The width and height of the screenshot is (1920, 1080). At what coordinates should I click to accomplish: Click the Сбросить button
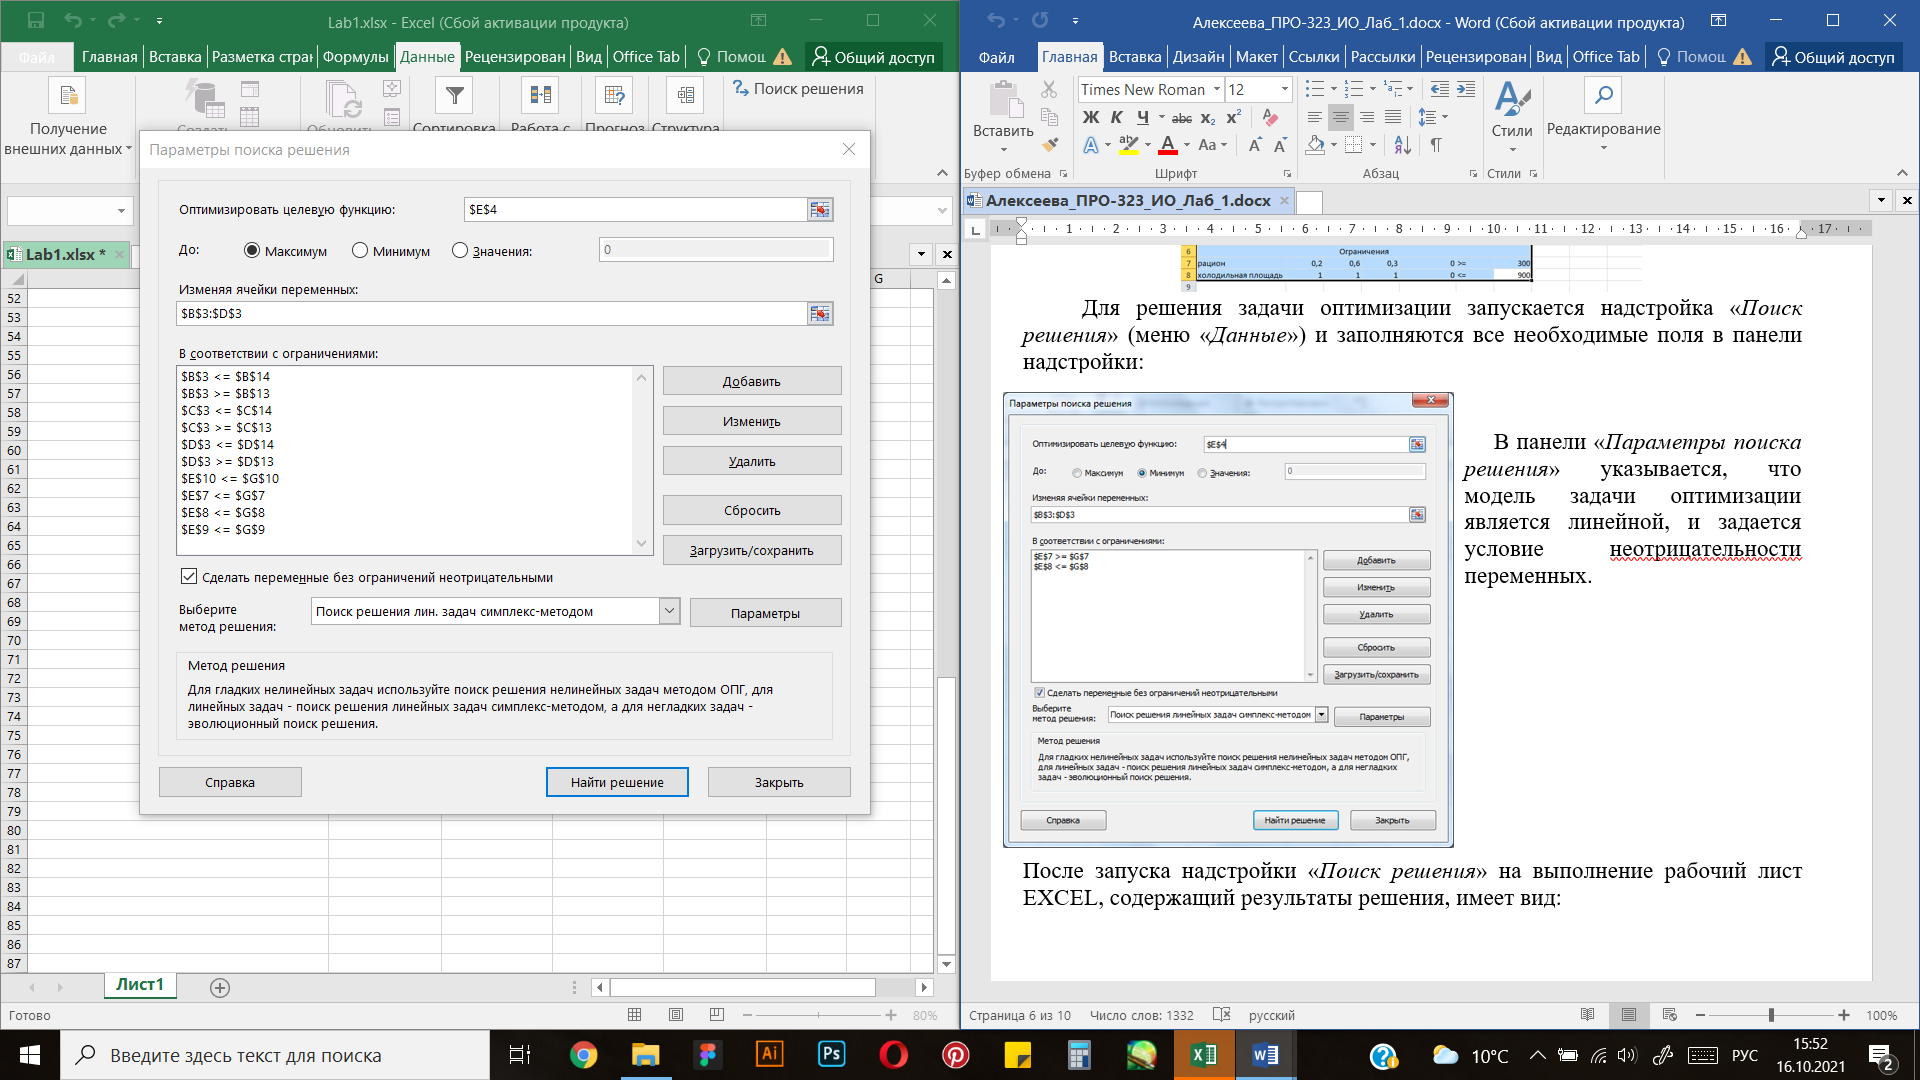pos(752,510)
